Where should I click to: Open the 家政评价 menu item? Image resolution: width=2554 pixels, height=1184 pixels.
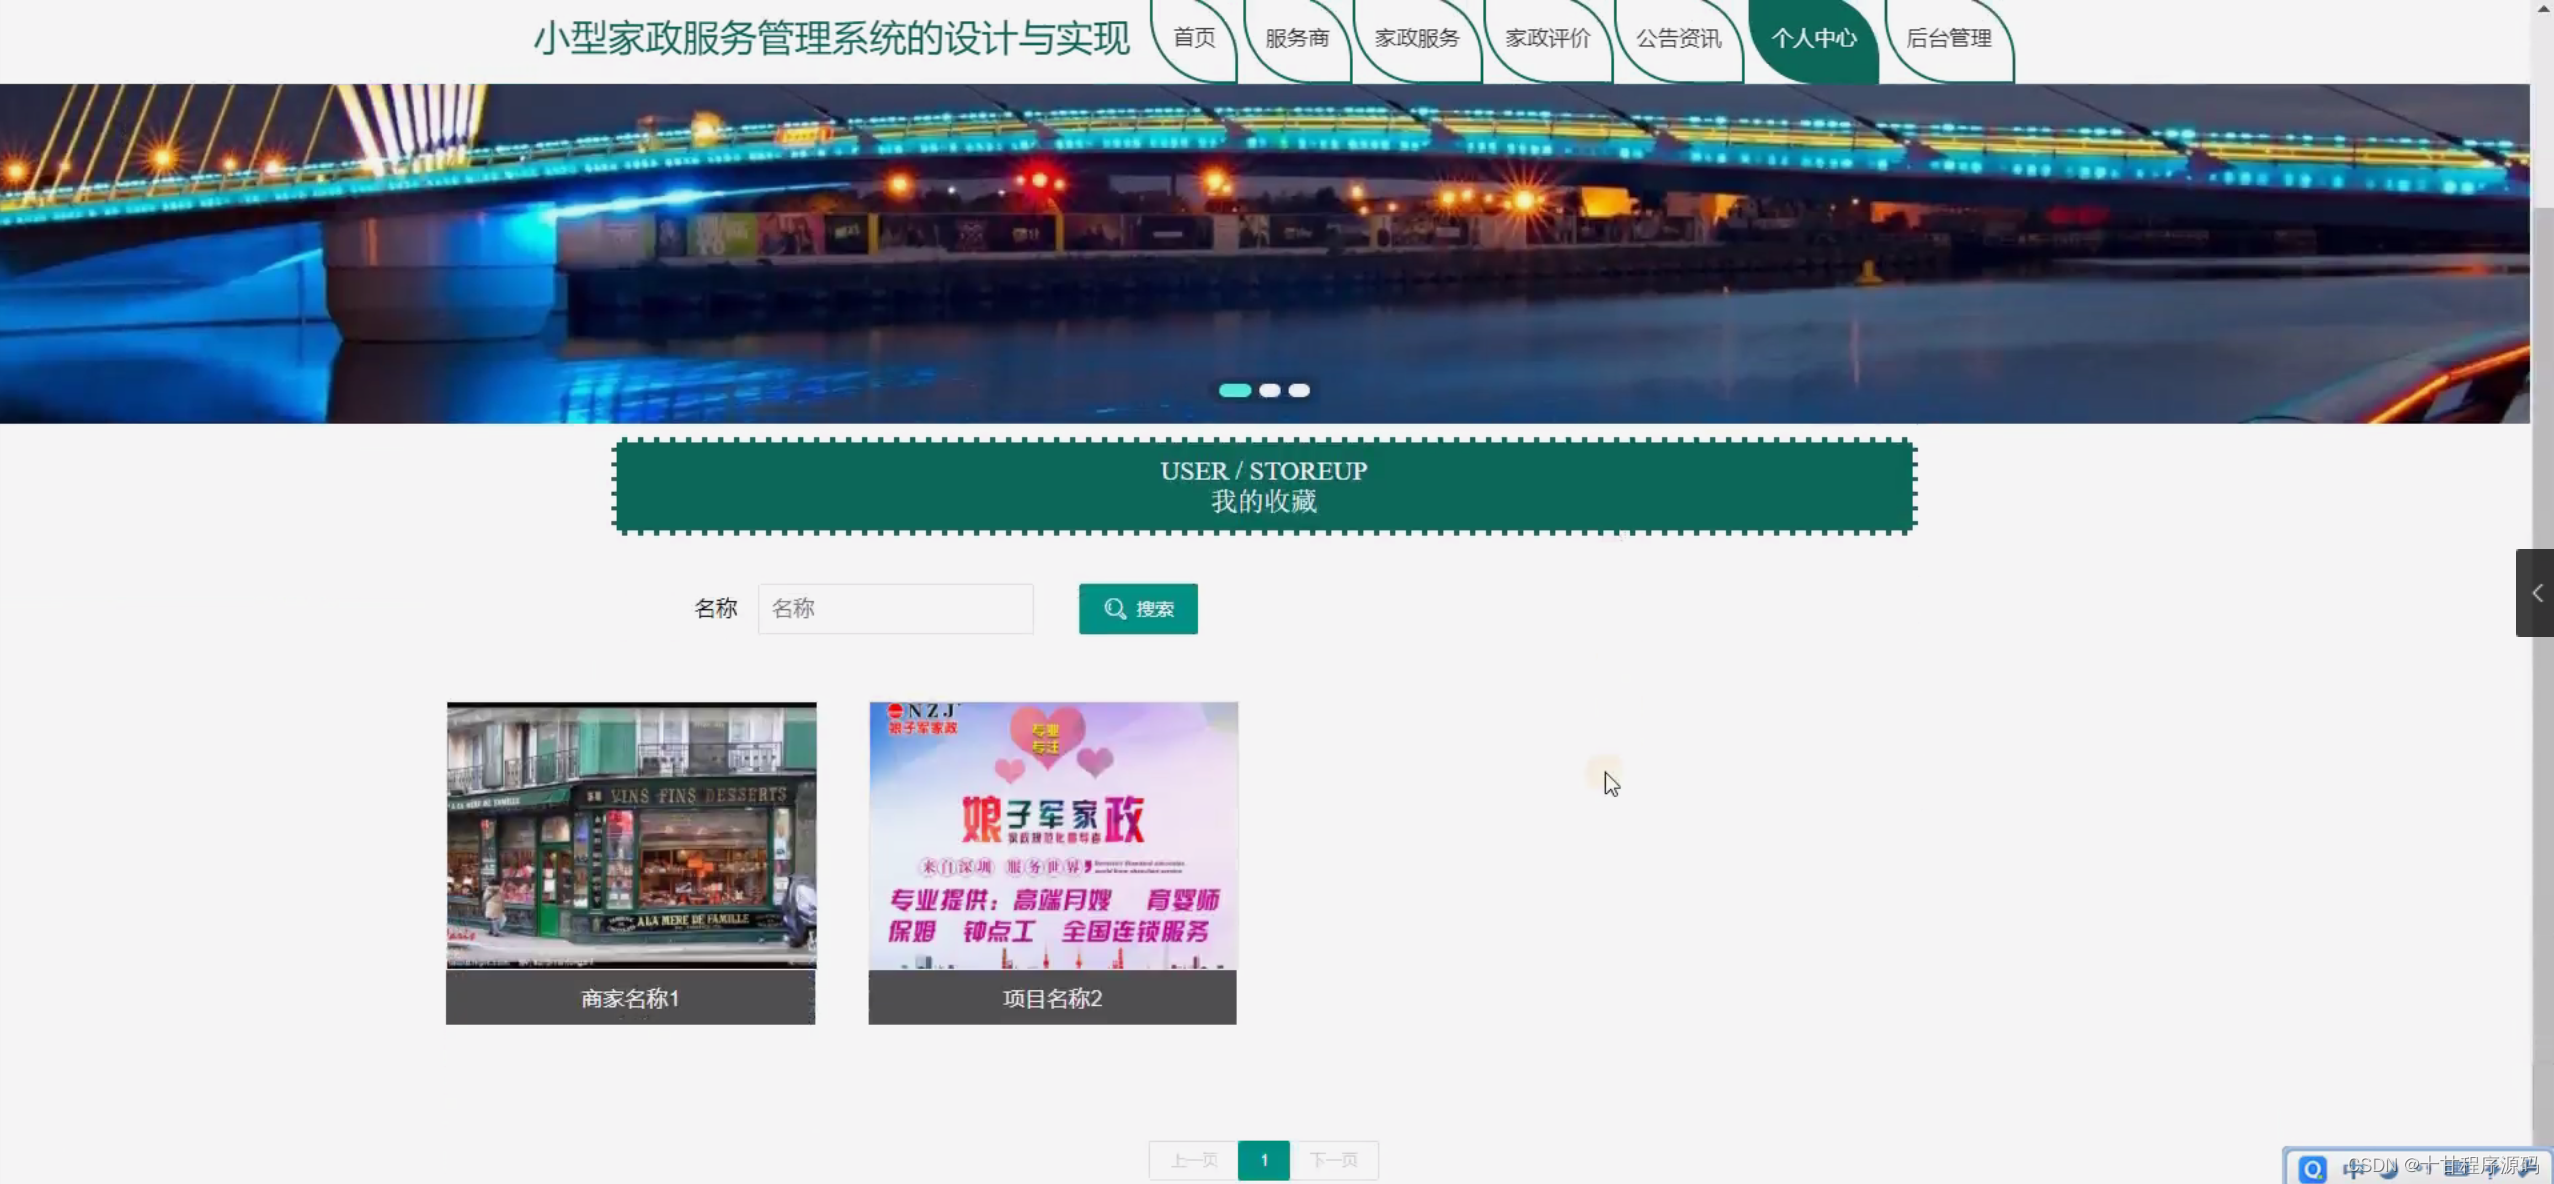1547,38
